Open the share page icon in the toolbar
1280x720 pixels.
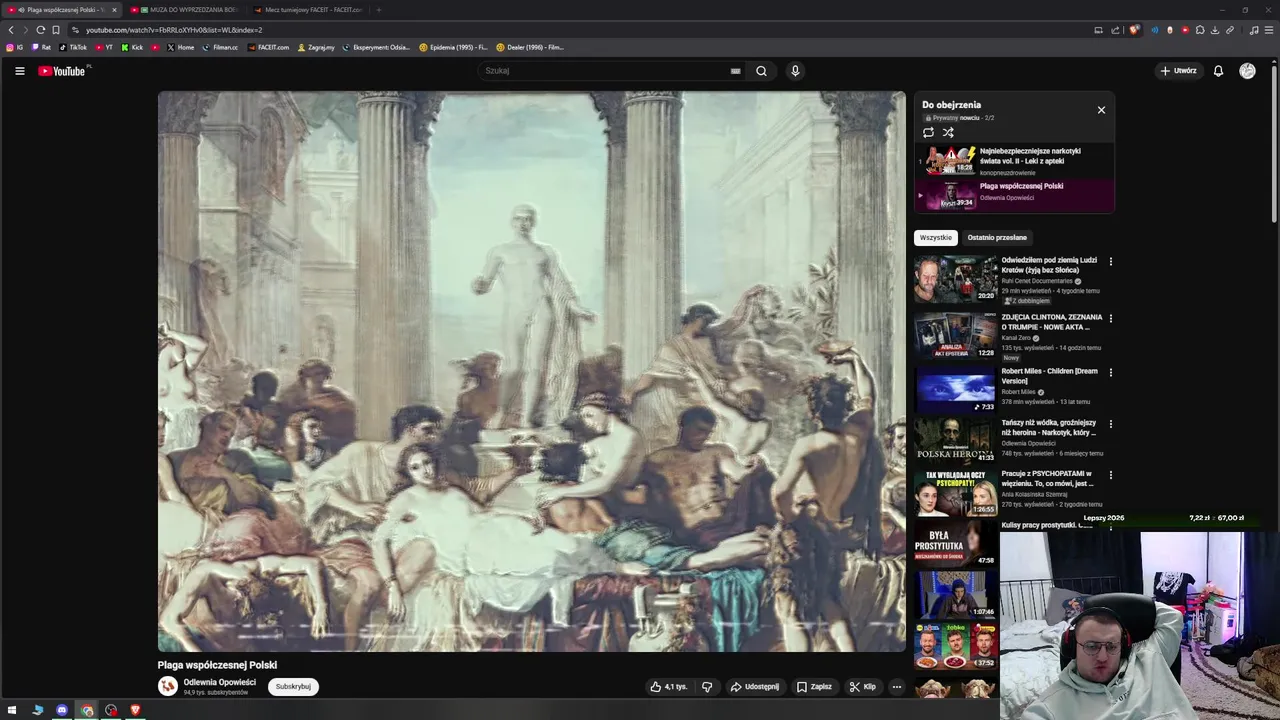click(x=1115, y=30)
